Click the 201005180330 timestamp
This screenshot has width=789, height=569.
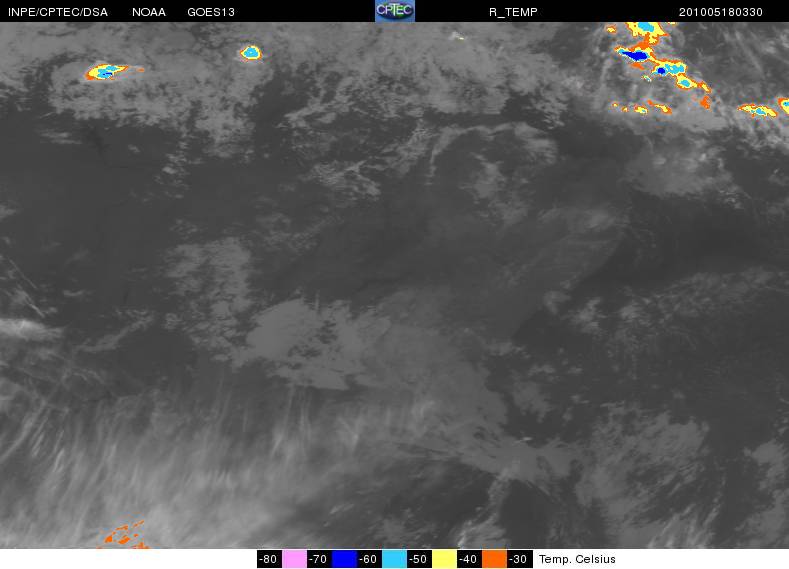[720, 12]
